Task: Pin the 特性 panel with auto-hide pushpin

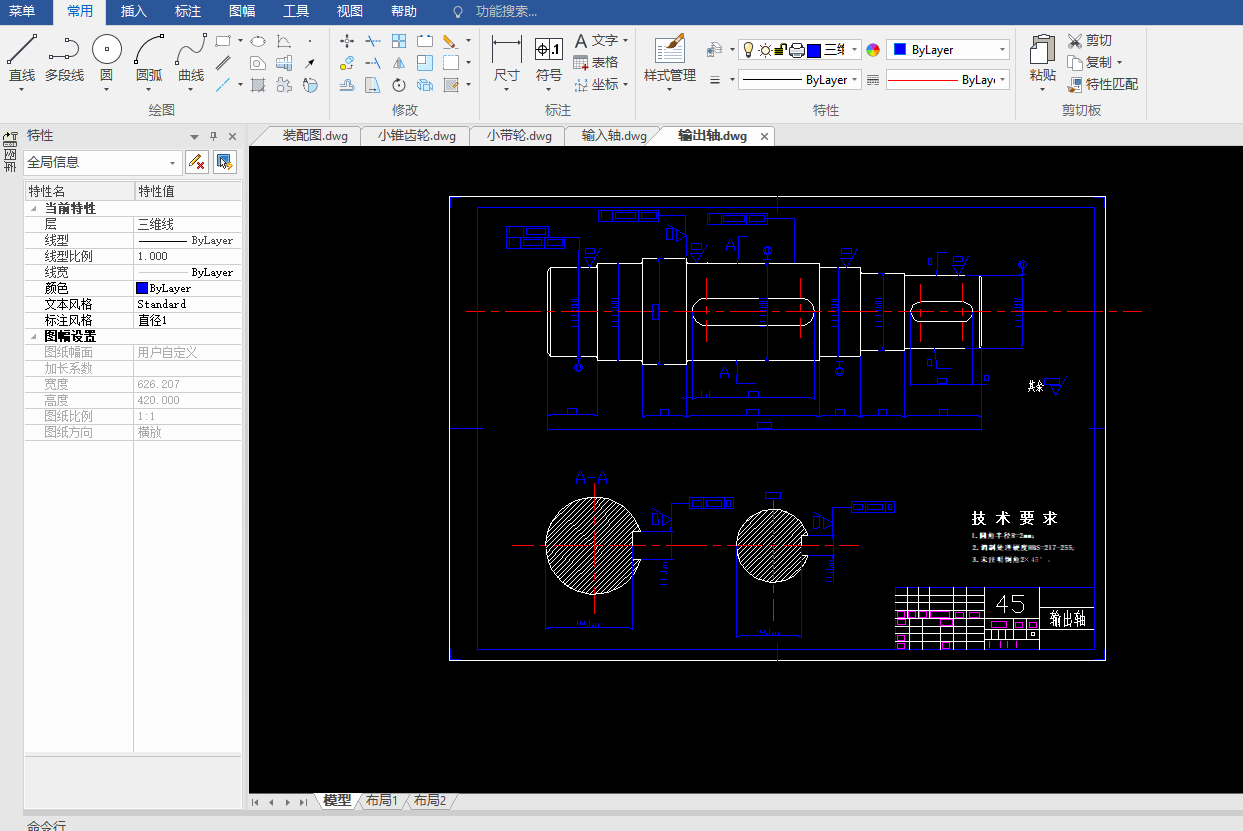Action: [x=213, y=136]
